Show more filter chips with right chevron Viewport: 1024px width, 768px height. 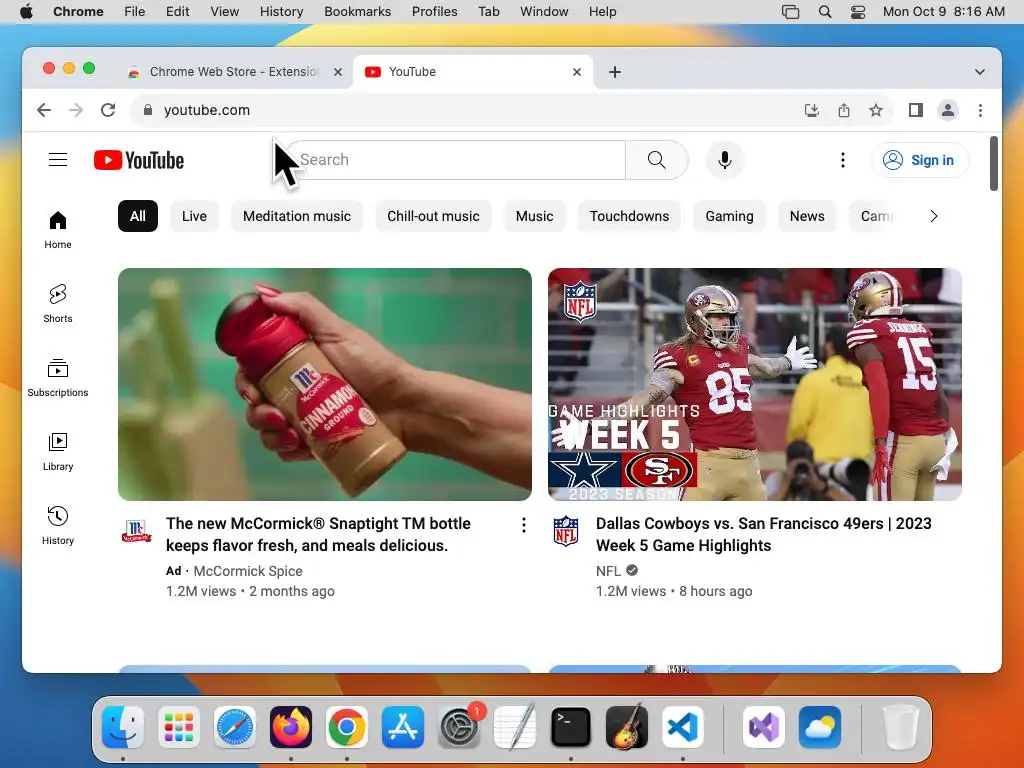click(934, 216)
